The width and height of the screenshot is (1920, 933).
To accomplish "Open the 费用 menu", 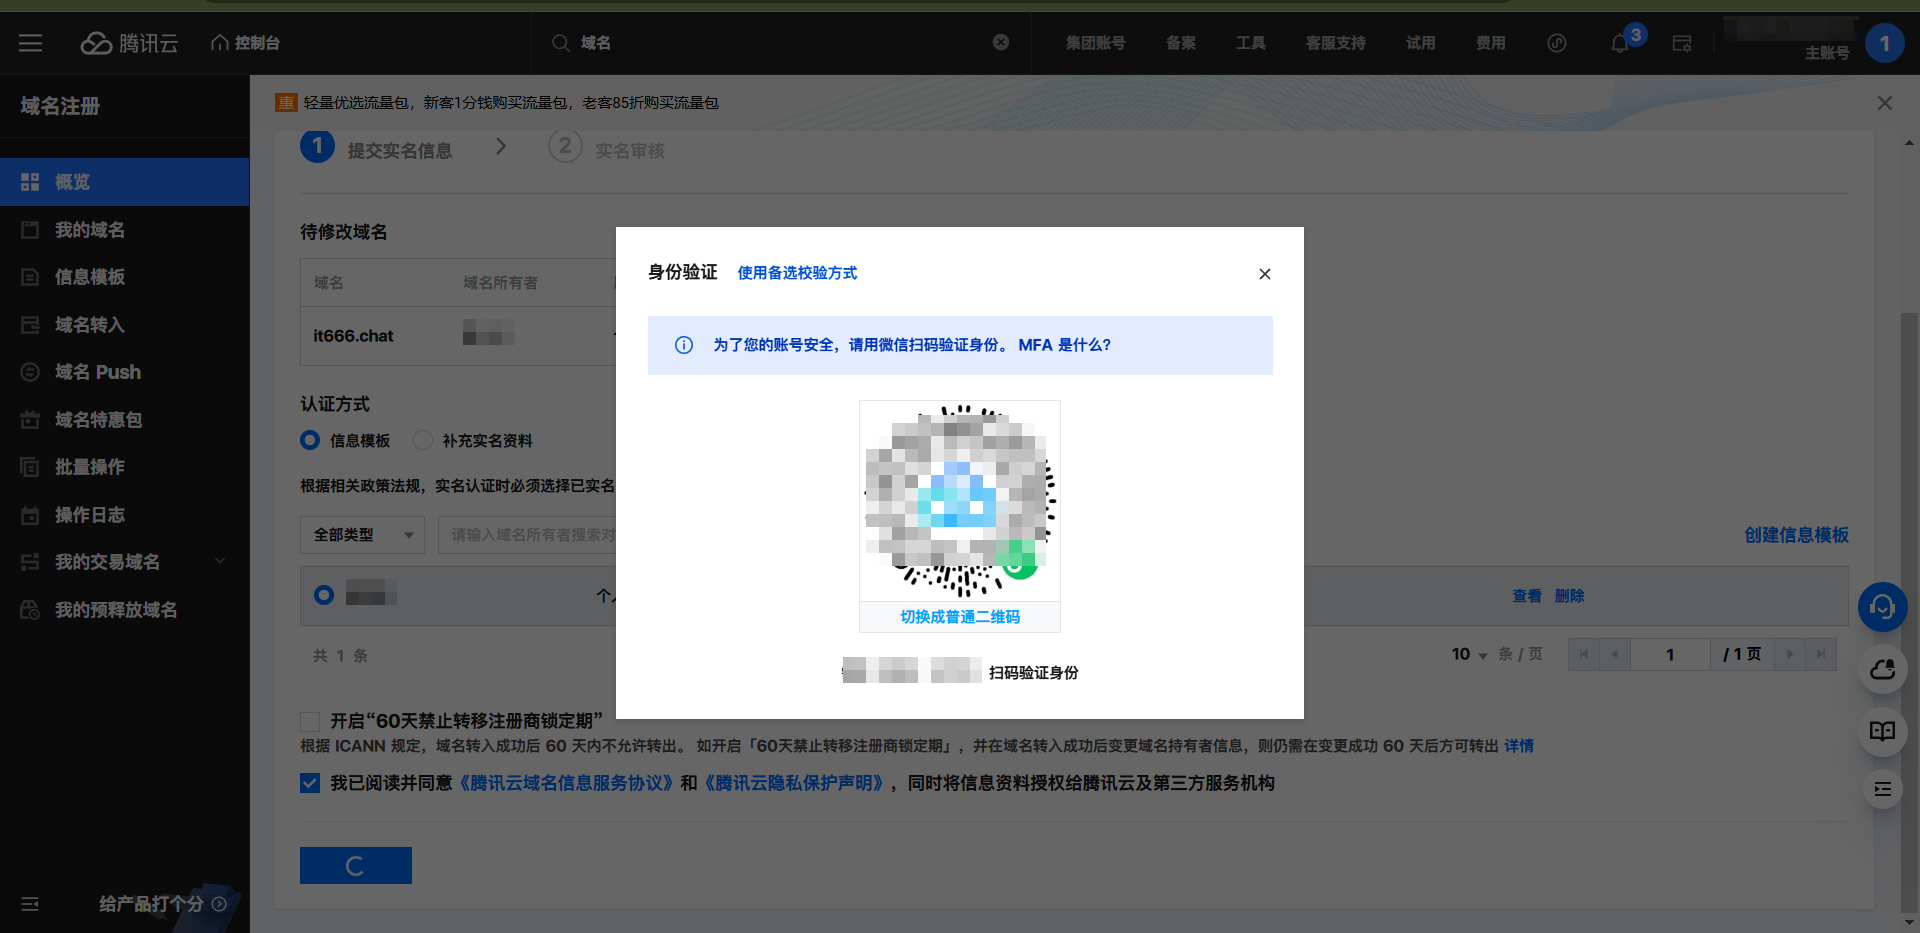I will point(1491,43).
